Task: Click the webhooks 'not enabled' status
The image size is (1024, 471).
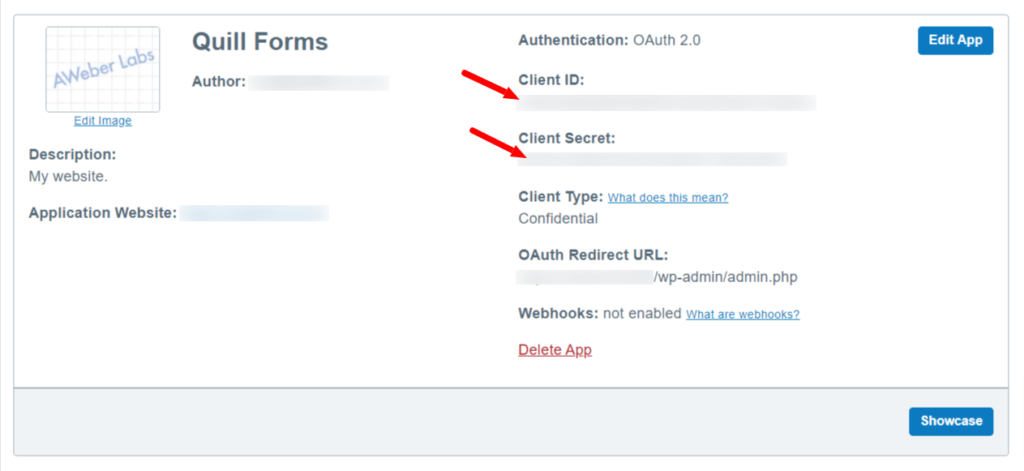Action: (x=642, y=314)
